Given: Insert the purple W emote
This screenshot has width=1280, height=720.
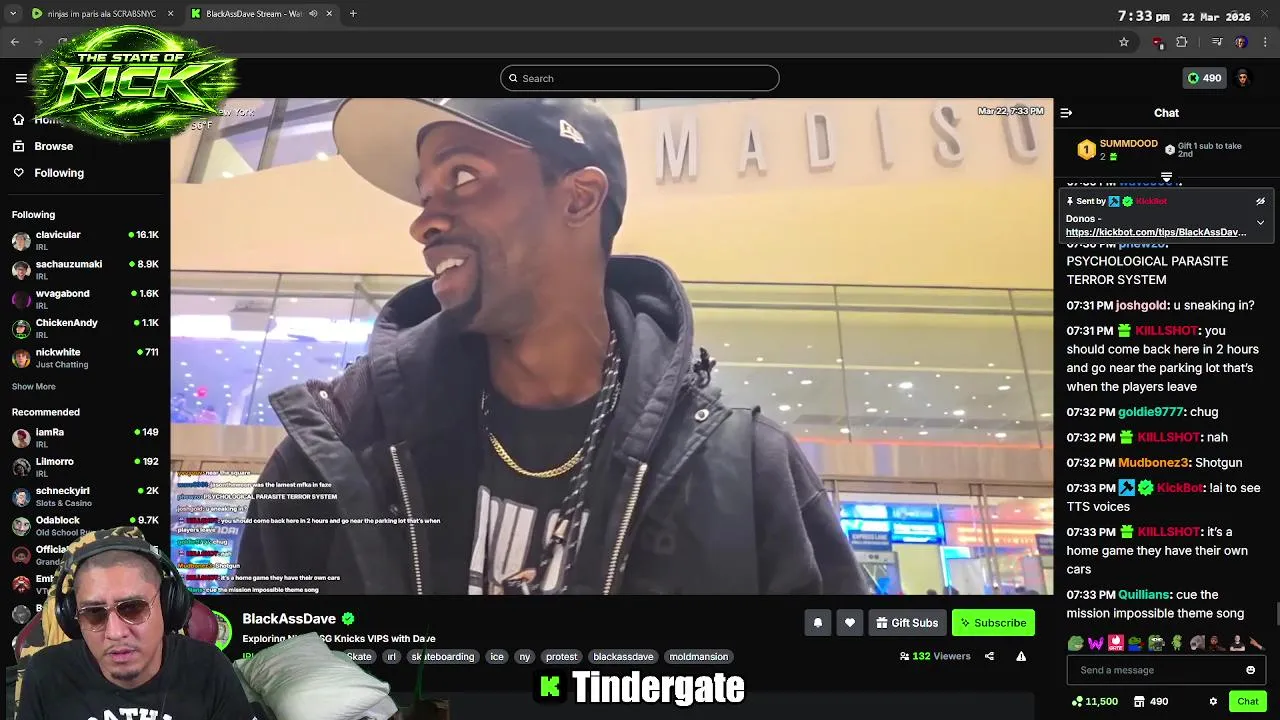Looking at the screenshot, I should click(1095, 643).
